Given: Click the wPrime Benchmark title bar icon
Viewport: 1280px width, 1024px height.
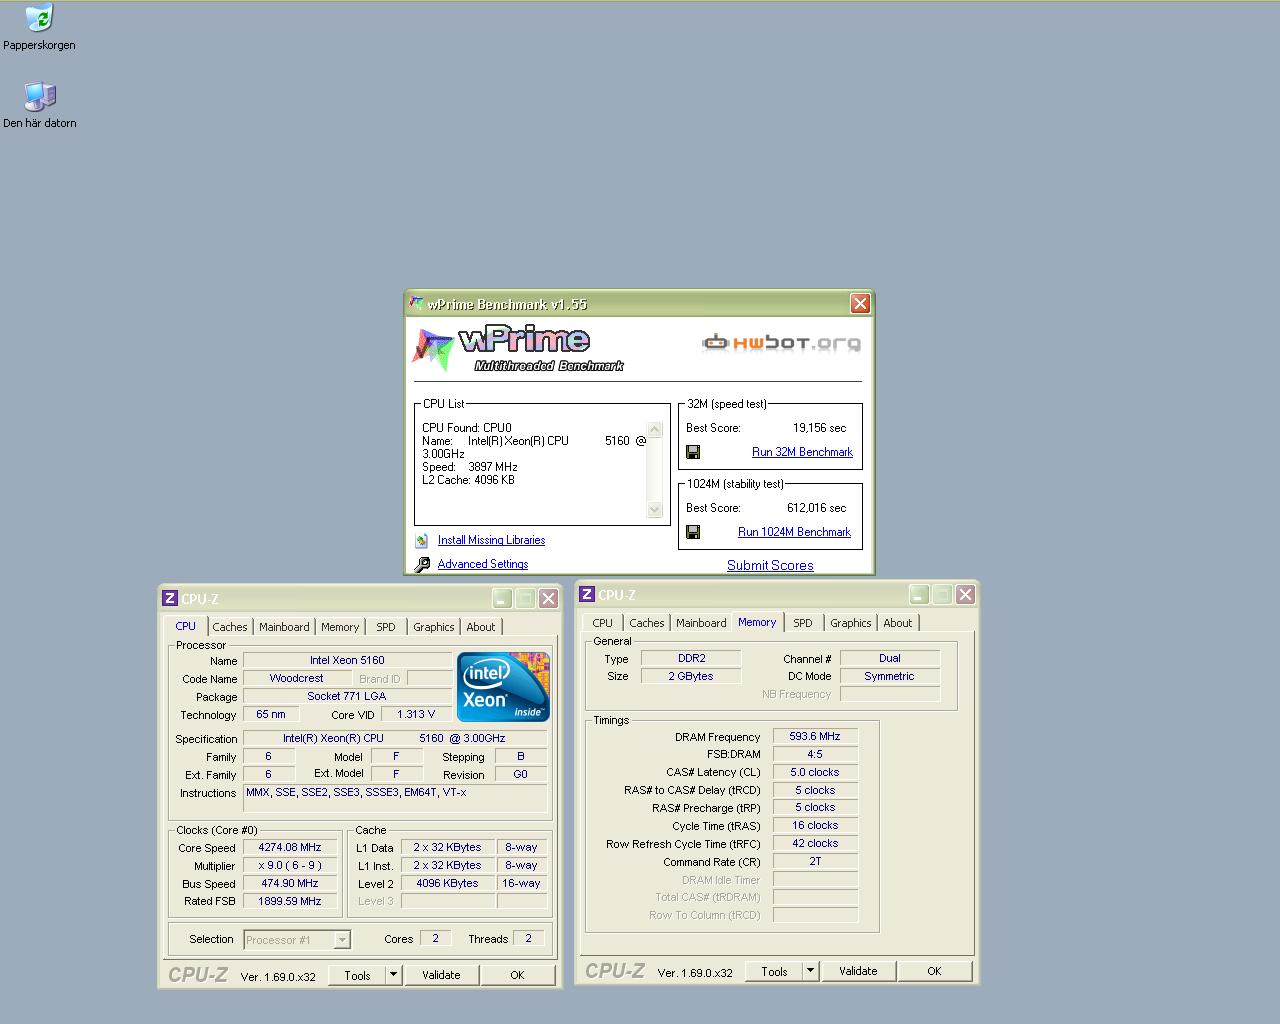Looking at the screenshot, I should (417, 304).
